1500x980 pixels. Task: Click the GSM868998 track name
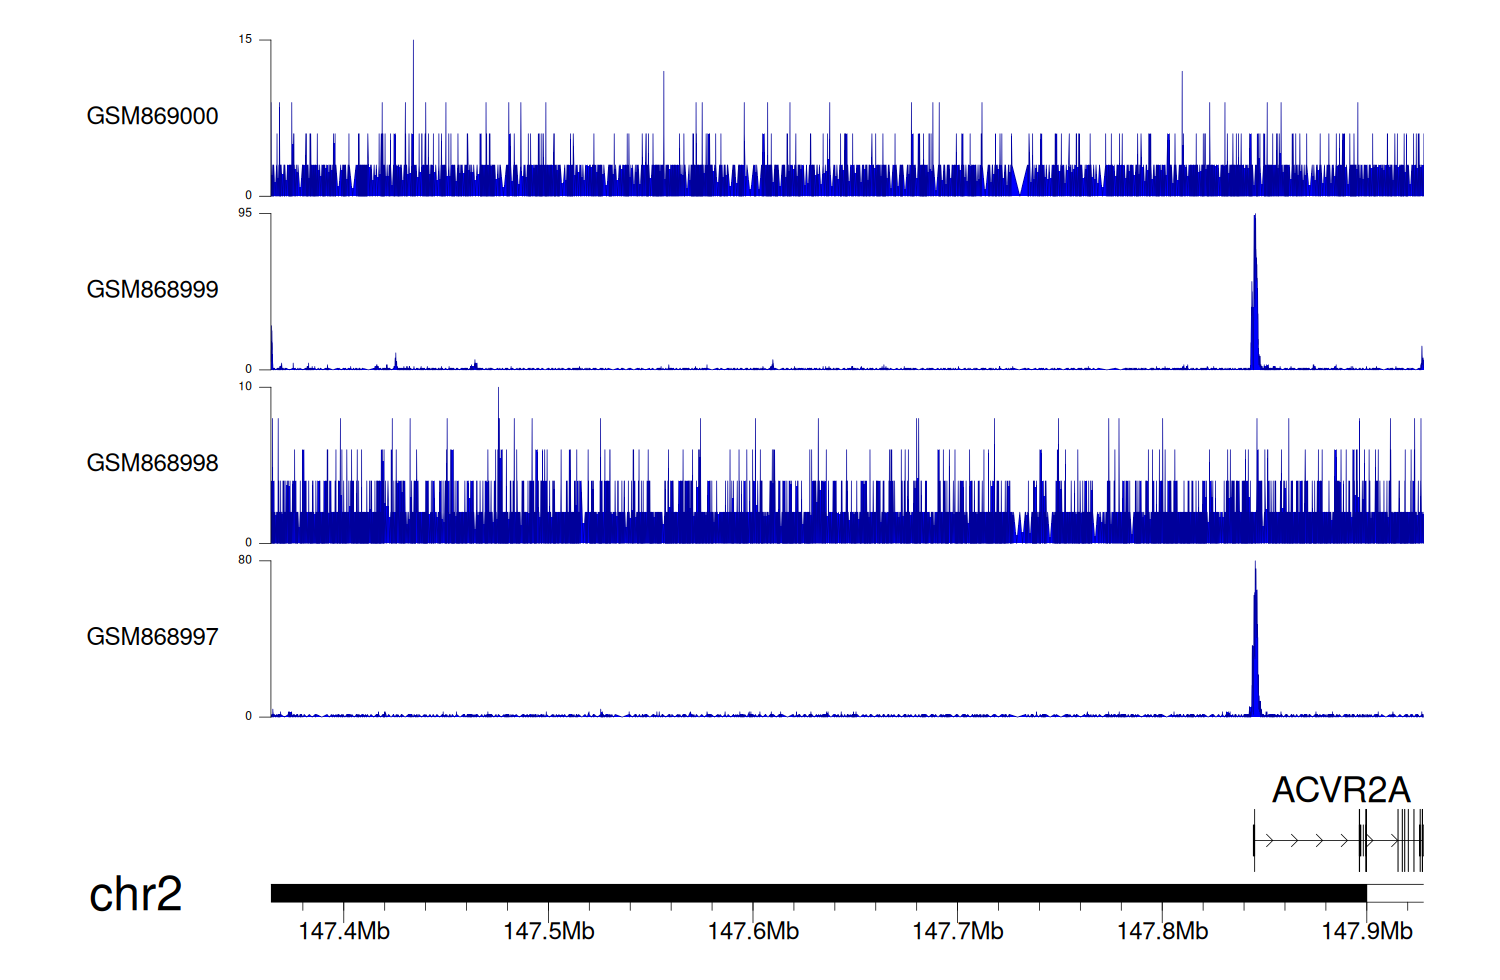coord(152,463)
